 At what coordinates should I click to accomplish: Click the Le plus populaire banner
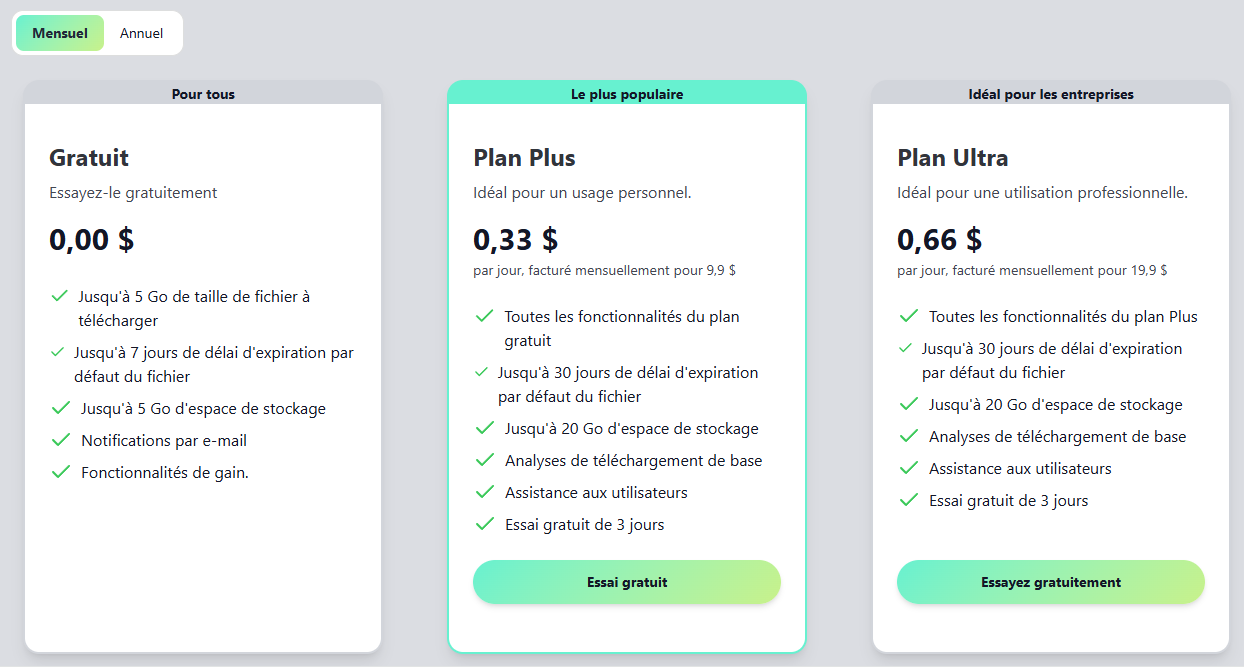pyautogui.click(x=627, y=94)
